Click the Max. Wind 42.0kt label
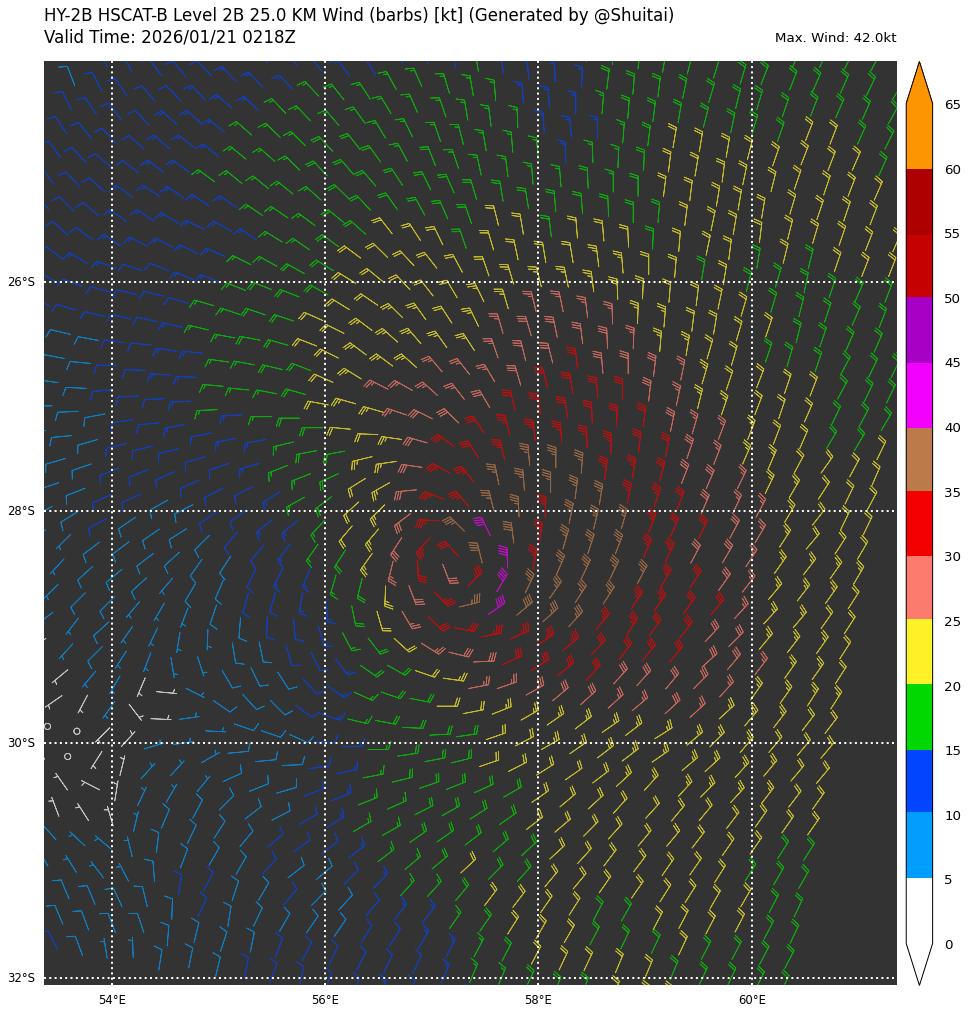The height and width of the screenshot is (1014, 968). 835,38
